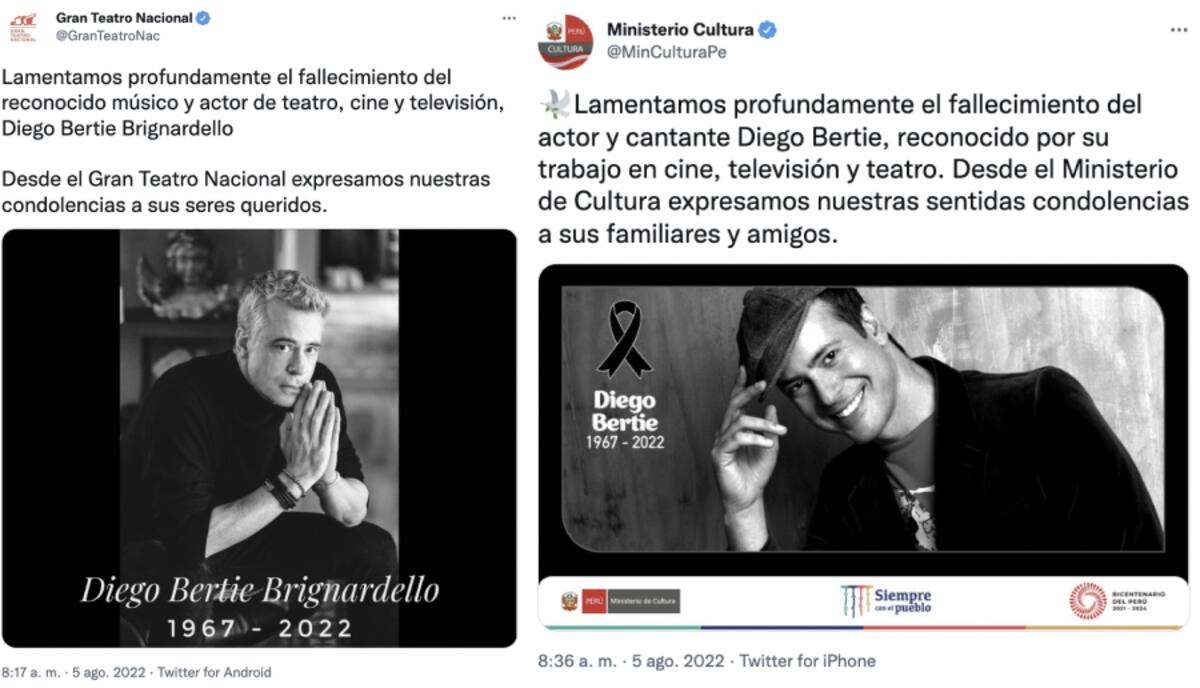
Task: Click Ministerio Cultura verified badge
Action: [x=767, y=30]
